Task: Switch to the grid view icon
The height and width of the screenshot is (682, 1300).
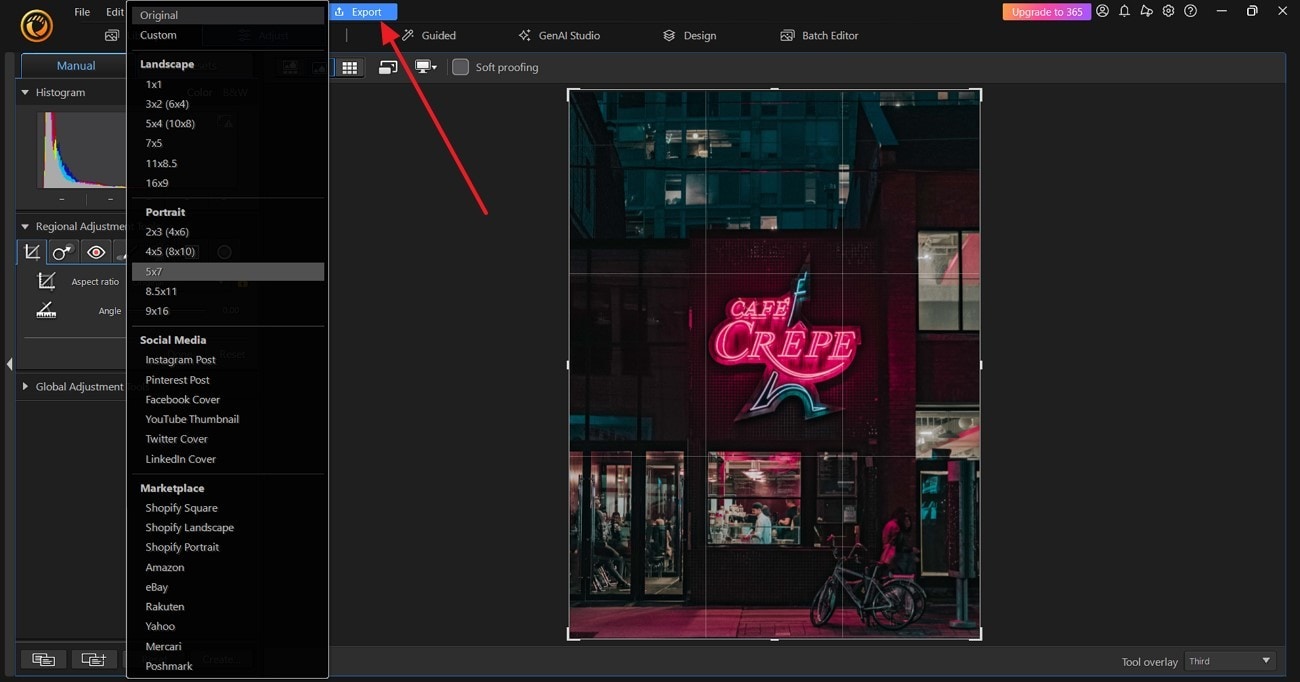Action: [x=349, y=67]
